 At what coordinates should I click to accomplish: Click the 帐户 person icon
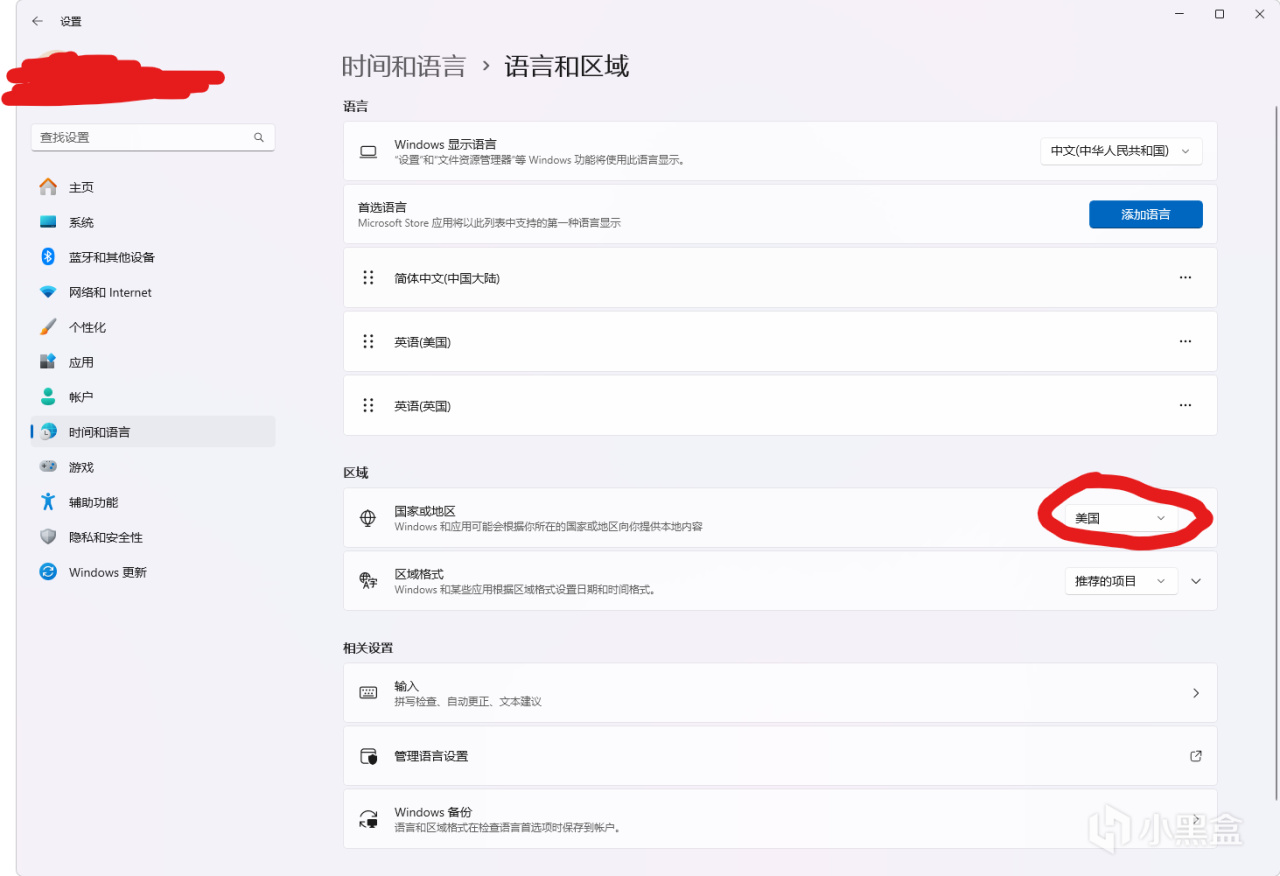(x=48, y=397)
